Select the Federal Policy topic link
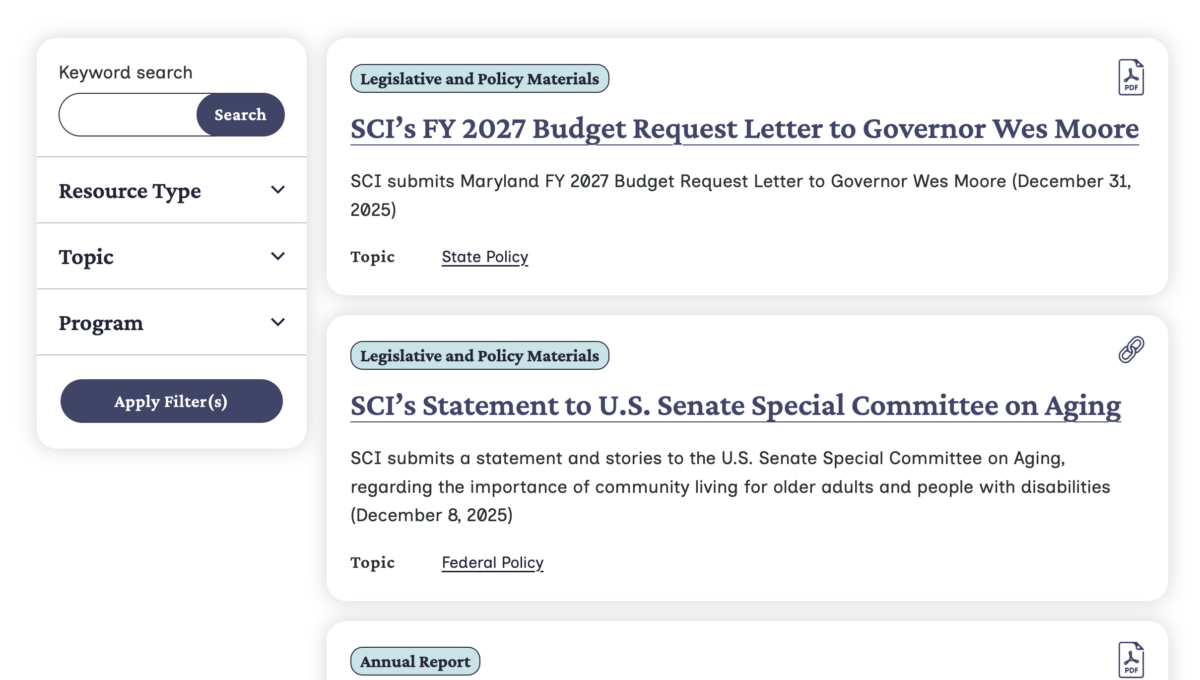The width and height of the screenshot is (1200, 680). pos(492,562)
